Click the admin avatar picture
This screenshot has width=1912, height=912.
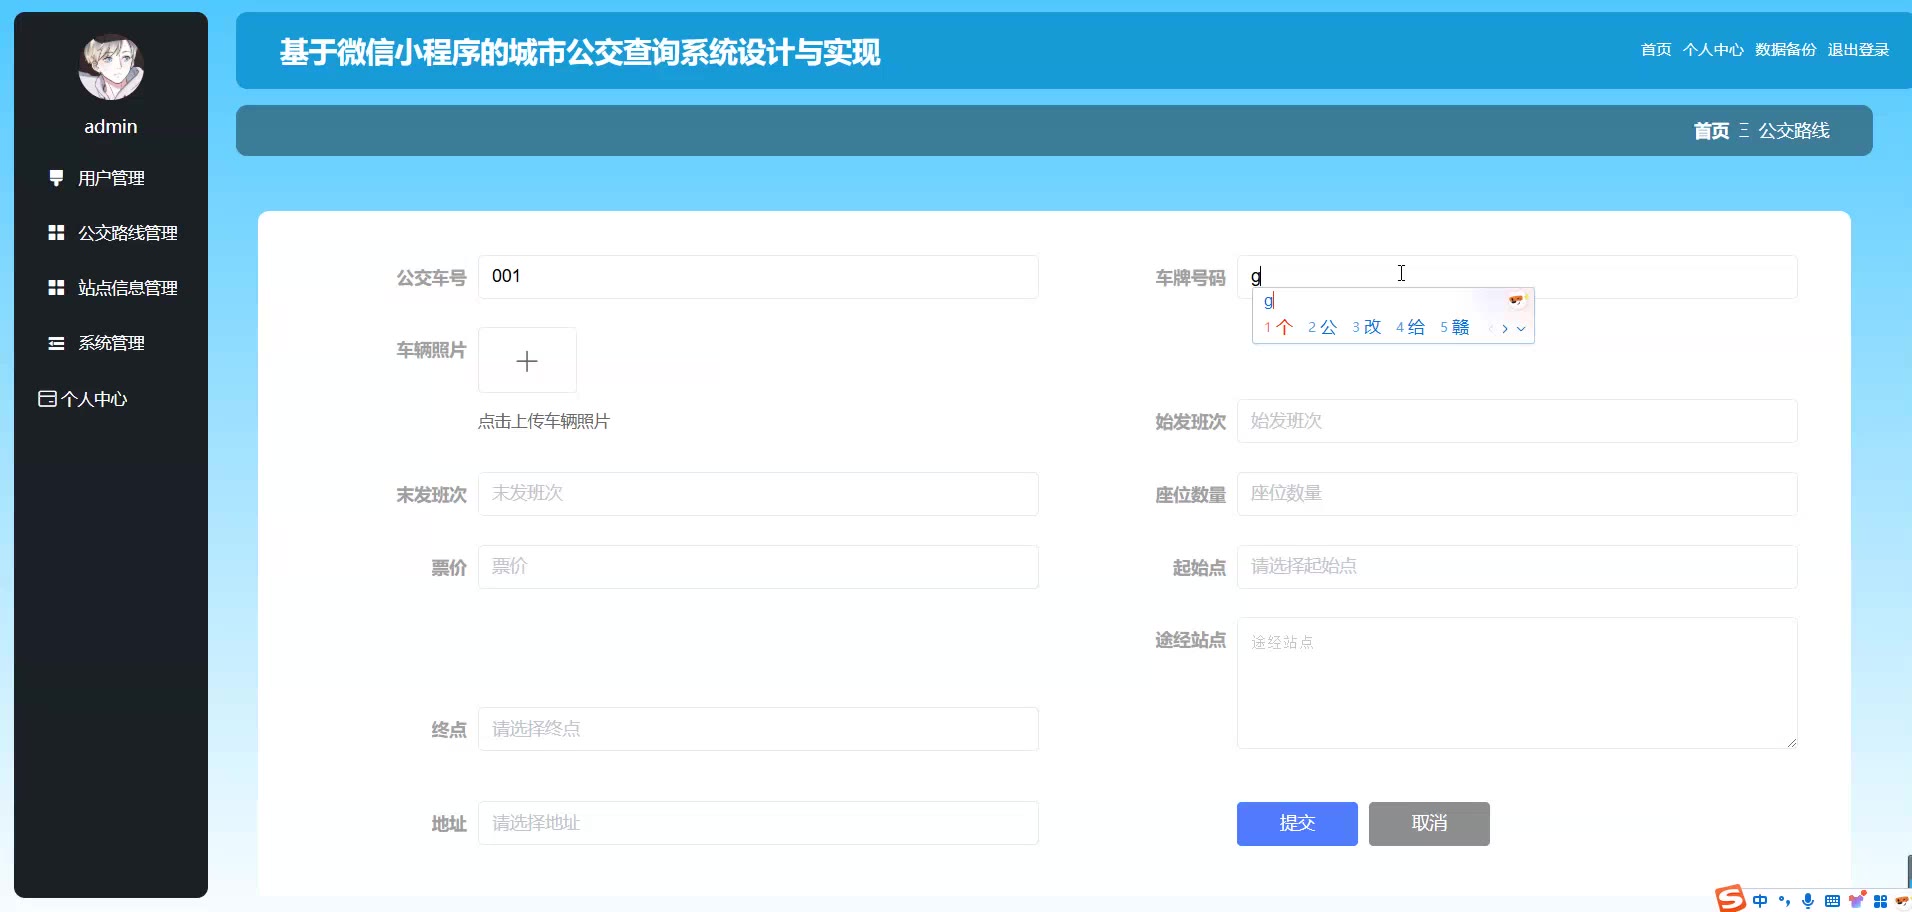111,68
